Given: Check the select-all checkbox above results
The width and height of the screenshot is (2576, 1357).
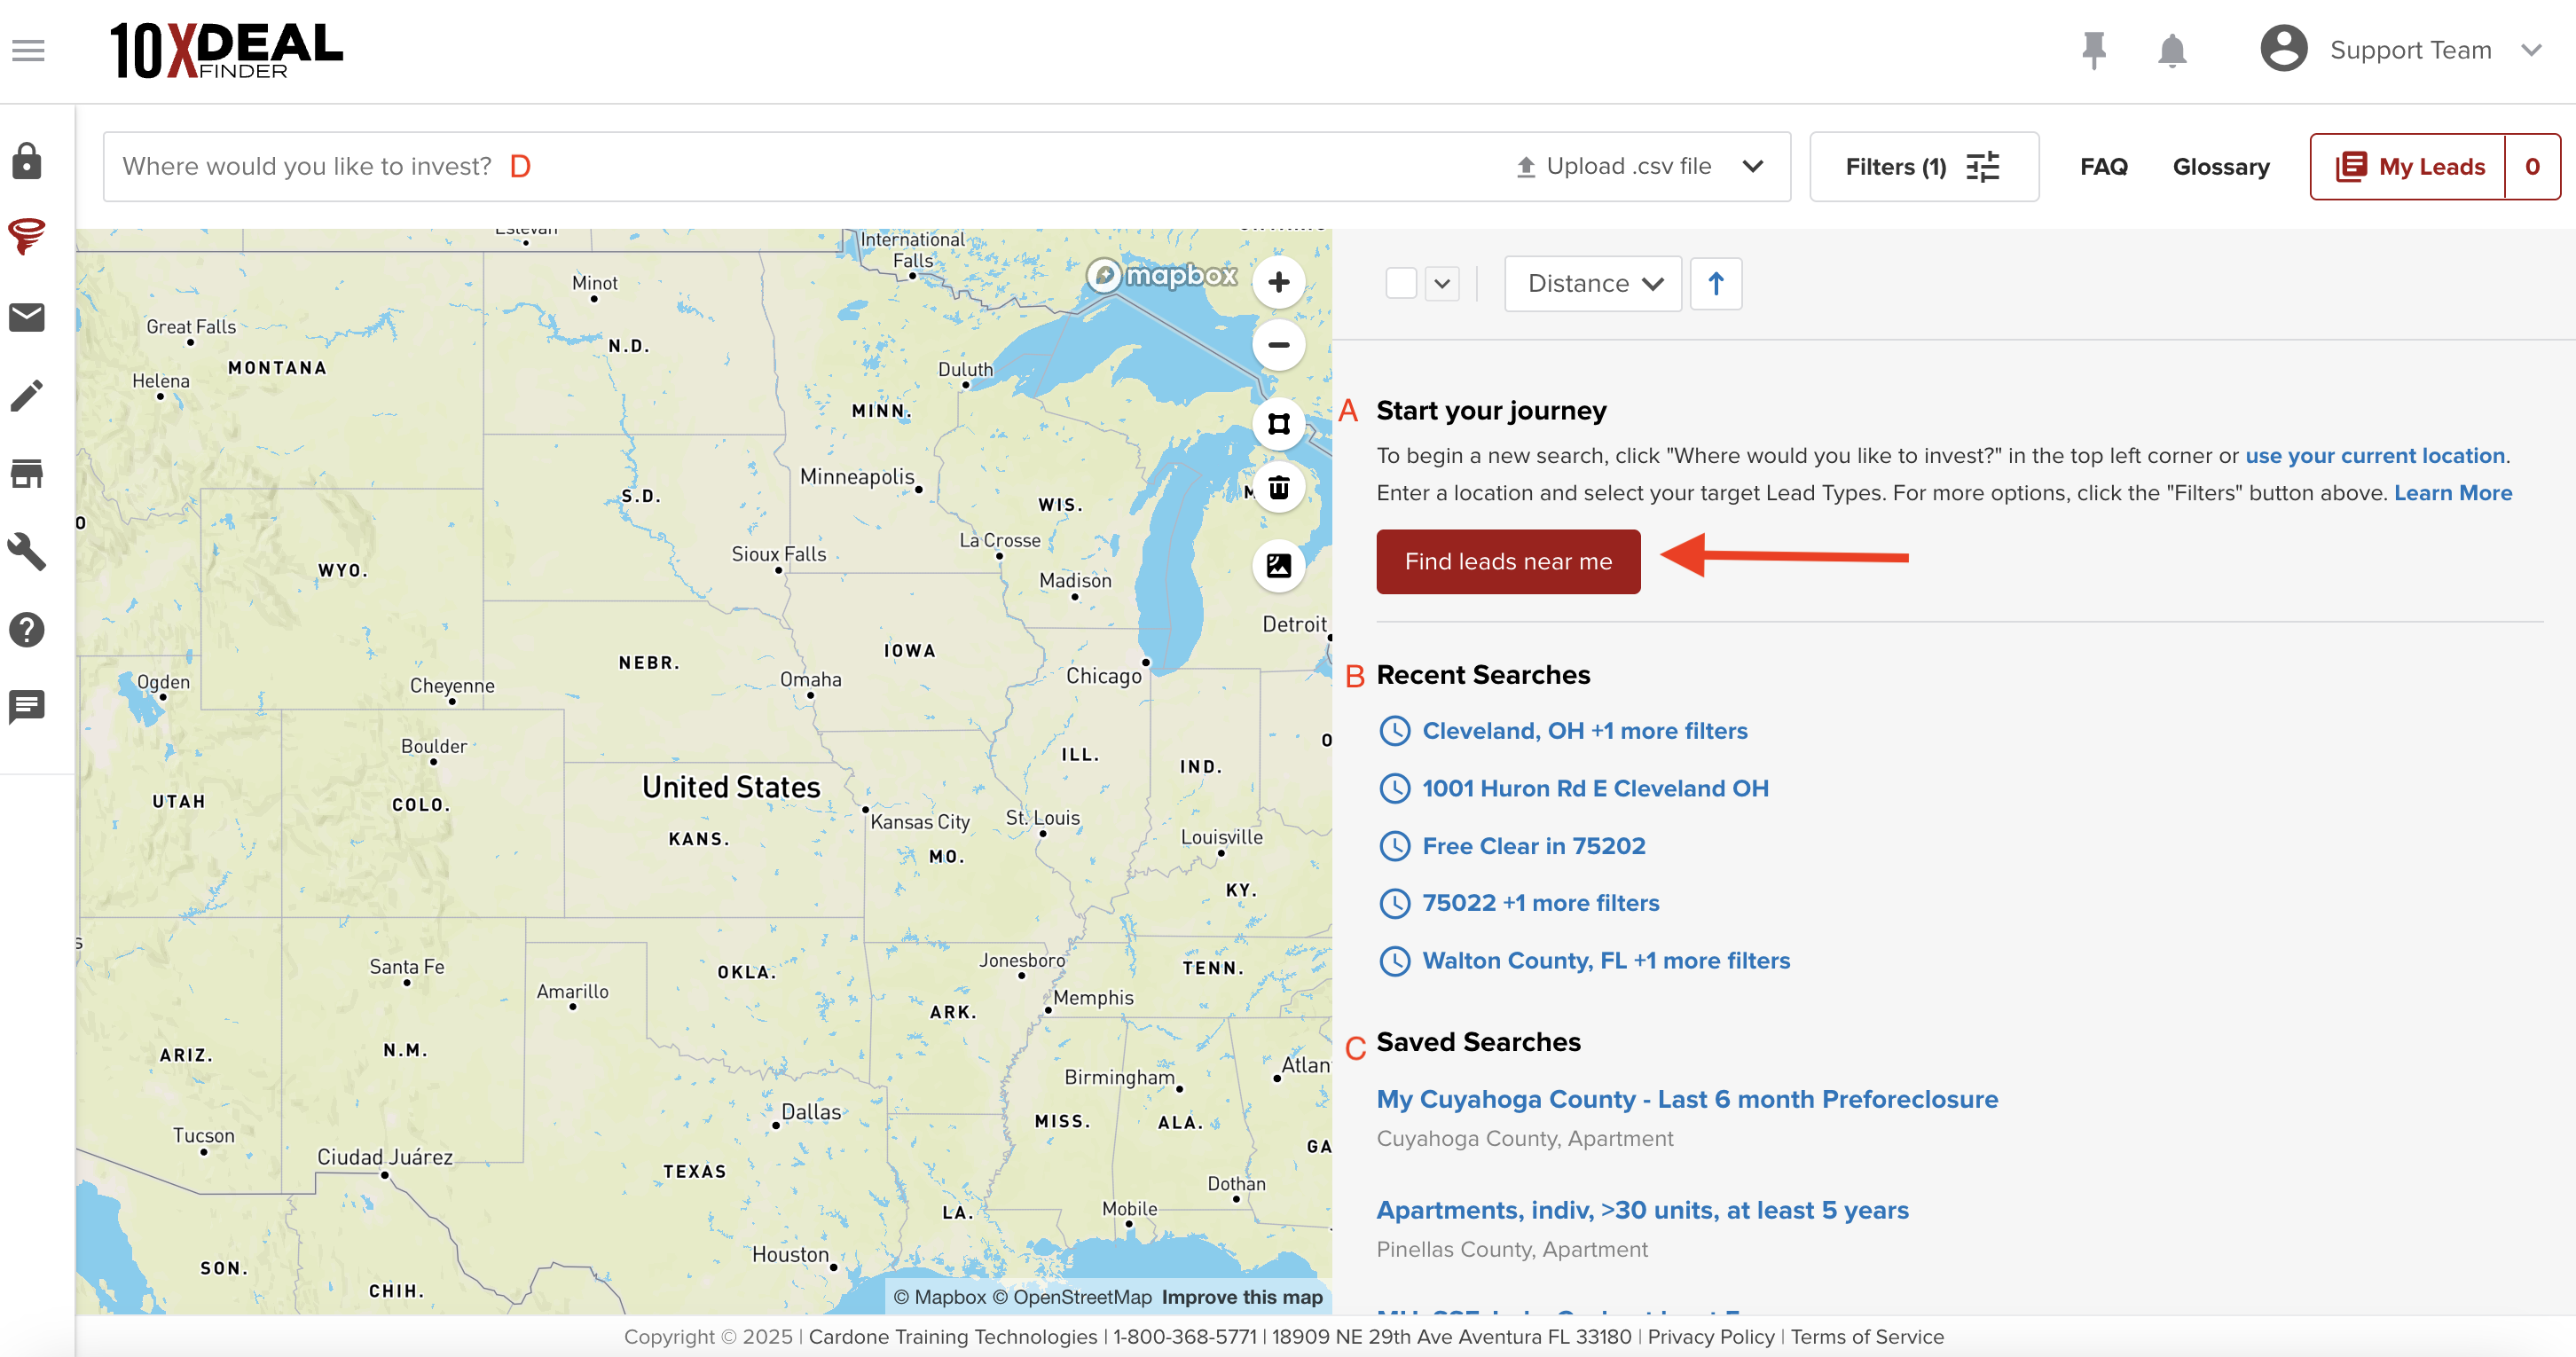Looking at the screenshot, I should click(x=1400, y=284).
